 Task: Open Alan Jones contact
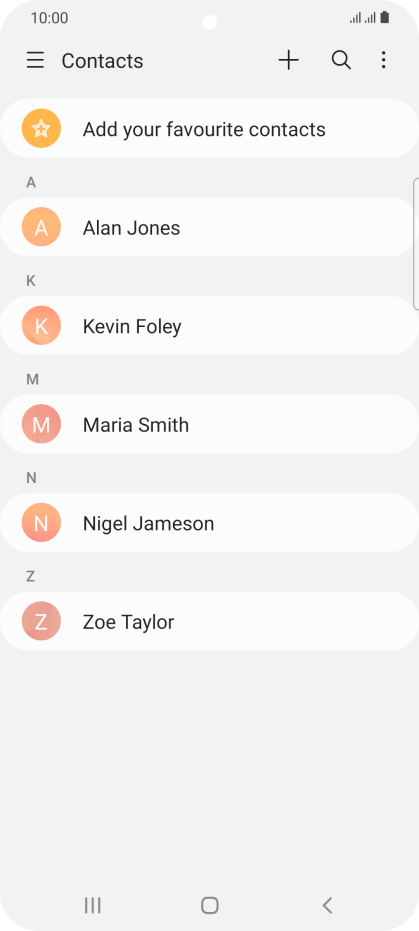coord(210,227)
